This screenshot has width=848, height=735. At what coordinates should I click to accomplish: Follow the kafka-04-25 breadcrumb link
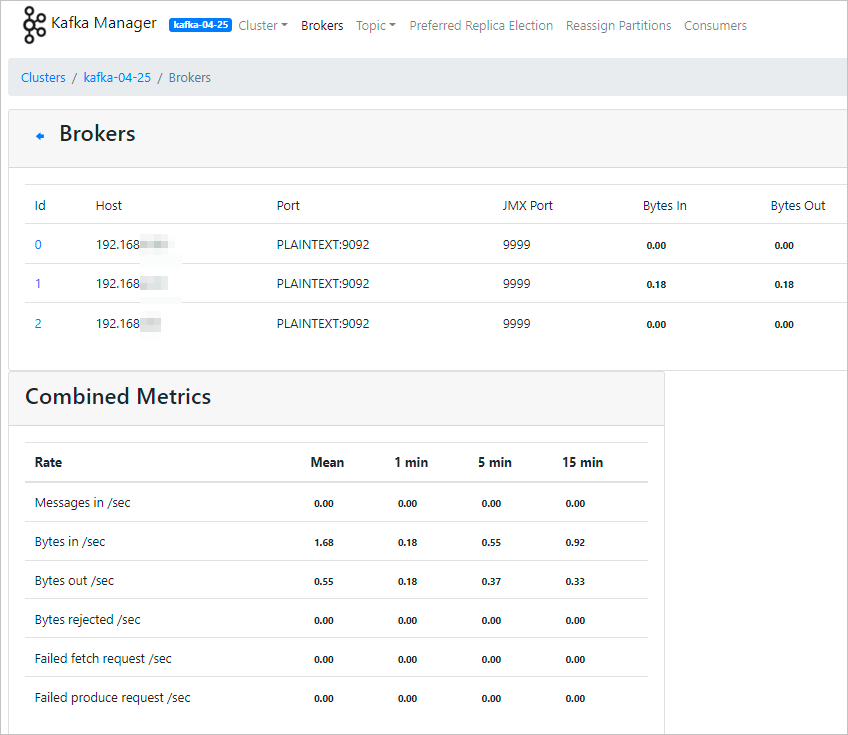tap(117, 77)
